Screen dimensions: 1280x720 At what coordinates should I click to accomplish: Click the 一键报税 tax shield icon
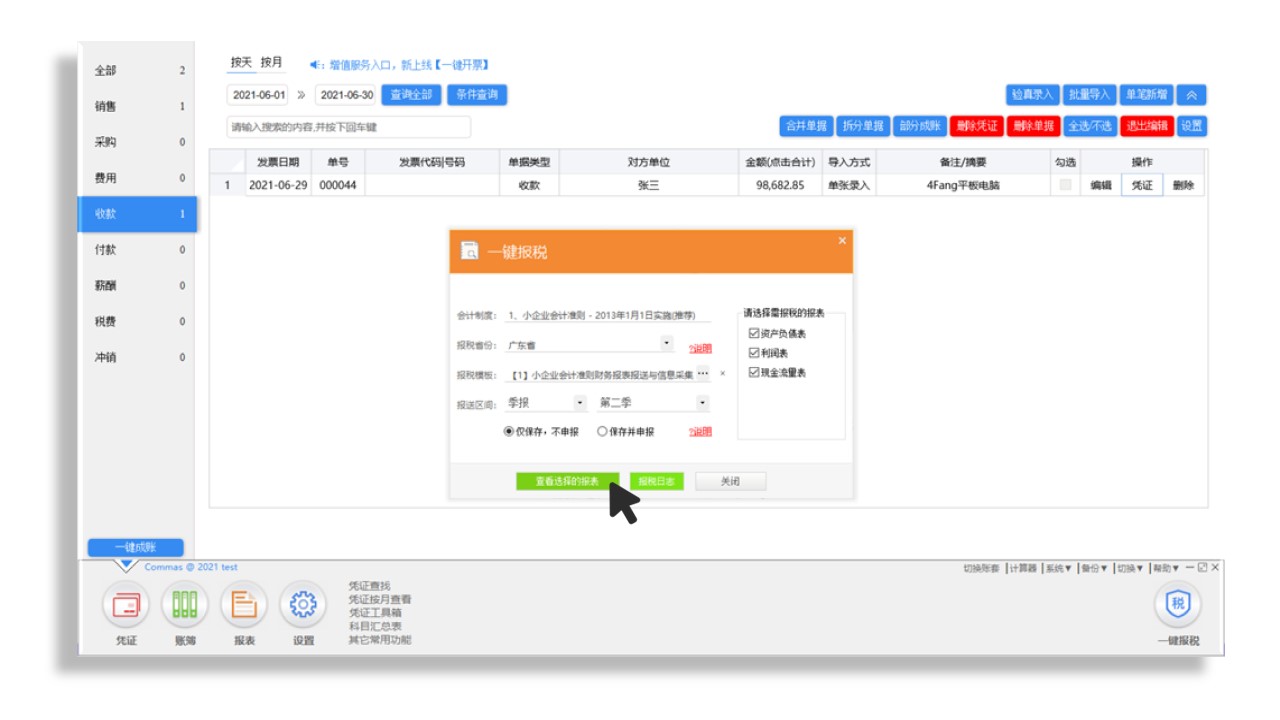[1178, 604]
